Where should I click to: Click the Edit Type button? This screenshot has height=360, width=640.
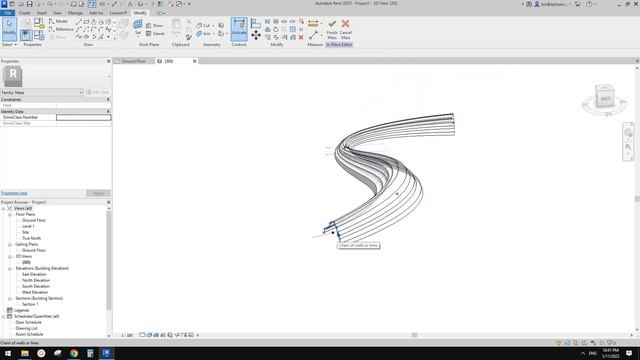pyautogui.click(x=98, y=92)
